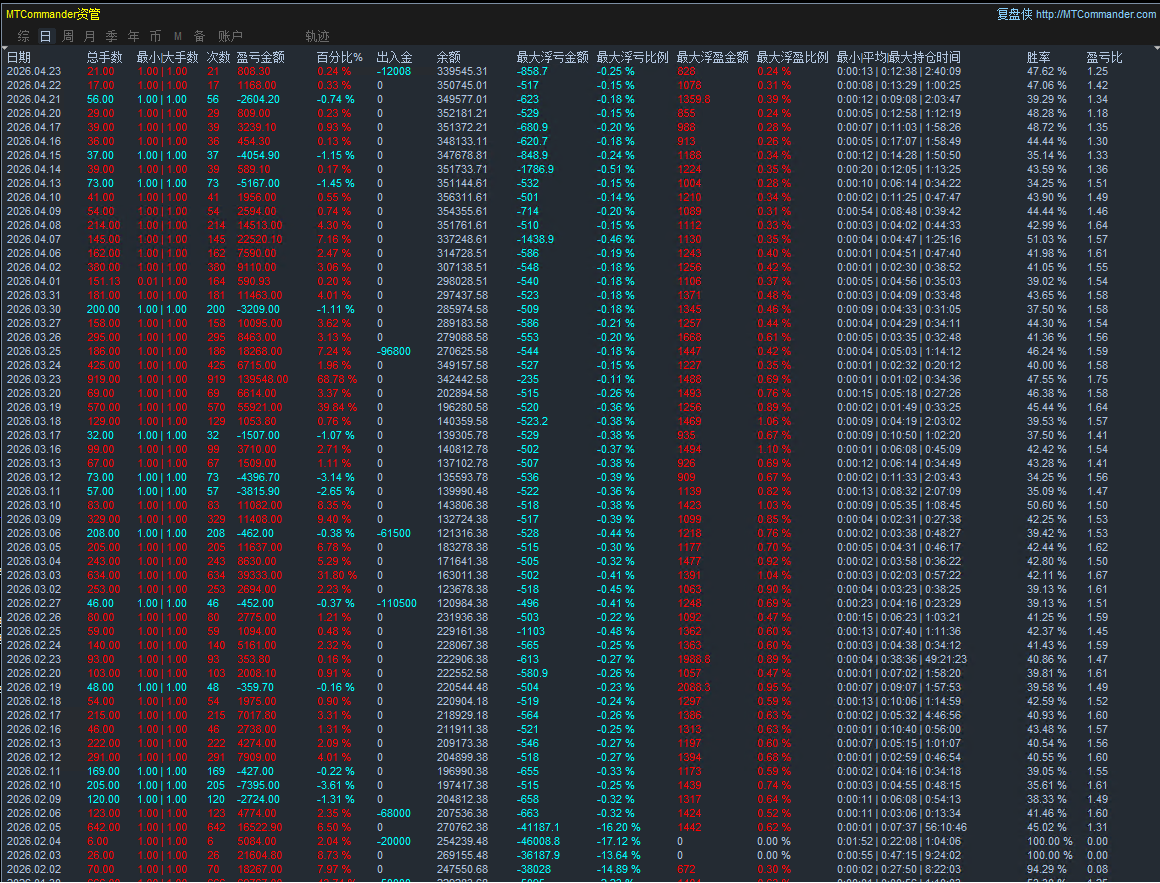This screenshot has height=883, width=1160.
Task: Click the lots cell 0.01 | 1.00
Action: 162,282
